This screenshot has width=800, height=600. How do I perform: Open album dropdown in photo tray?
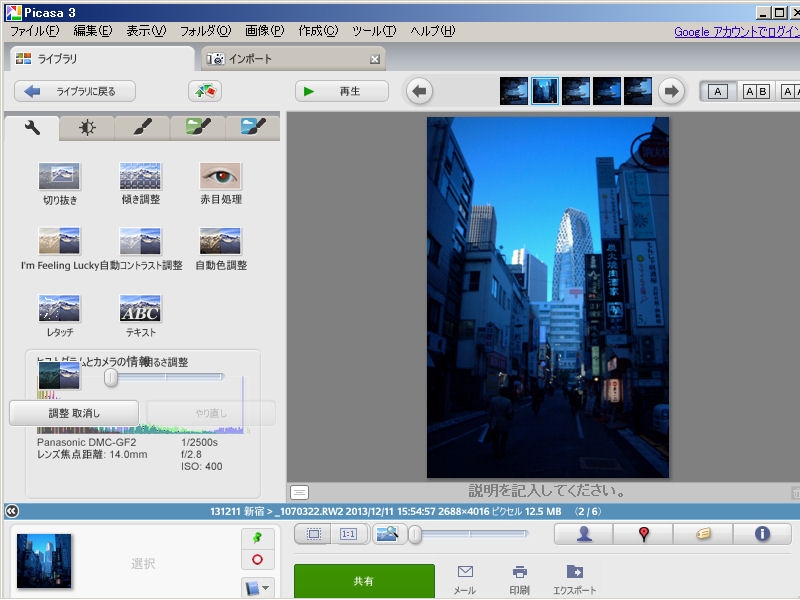click(x=257, y=587)
